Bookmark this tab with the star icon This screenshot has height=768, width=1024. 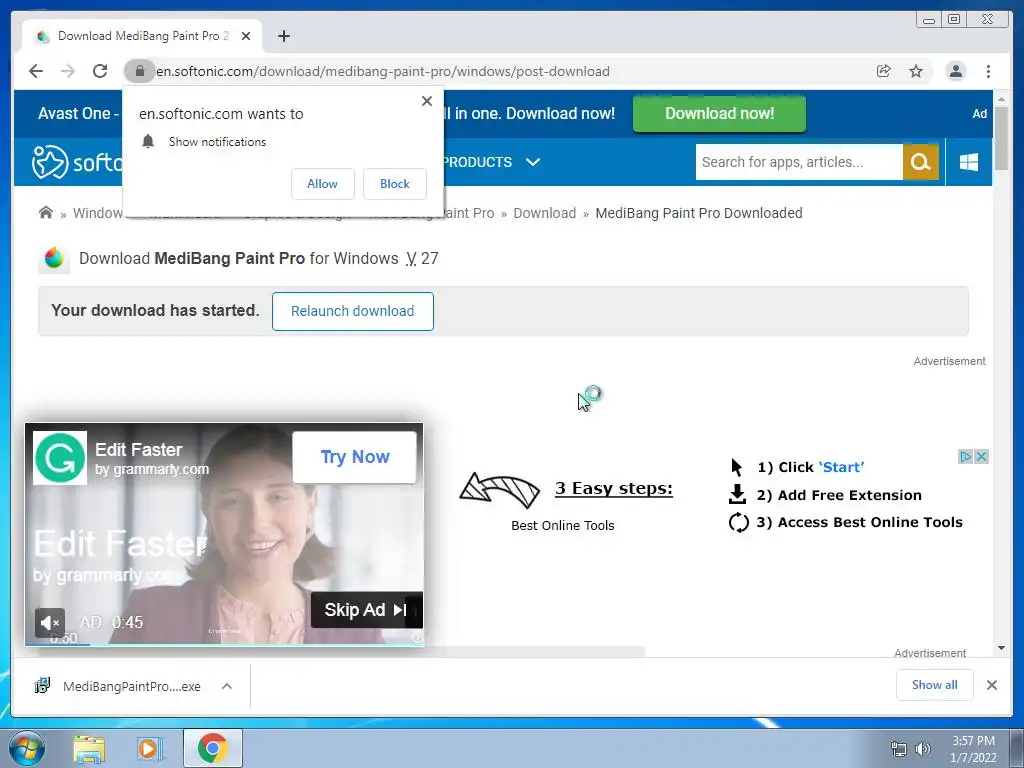916,71
